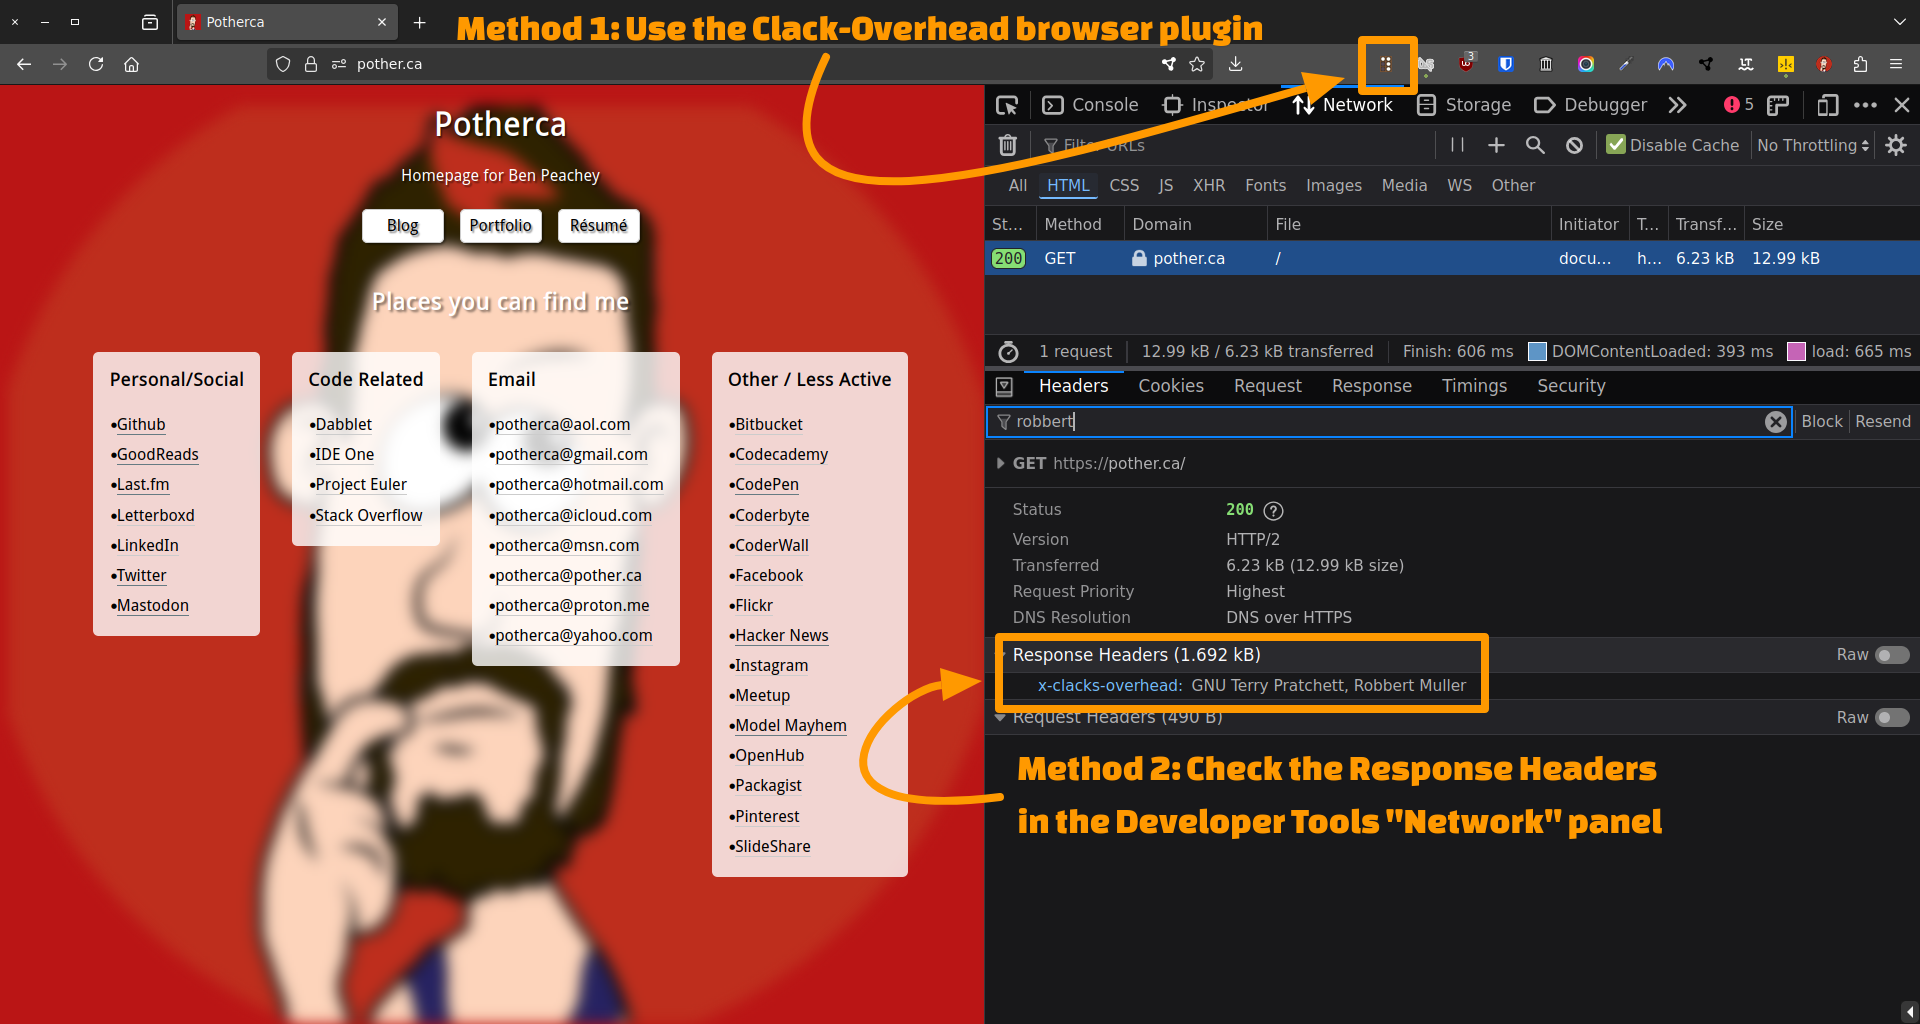
Task: Toggle Raw for Response Headers
Action: coord(1892,655)
